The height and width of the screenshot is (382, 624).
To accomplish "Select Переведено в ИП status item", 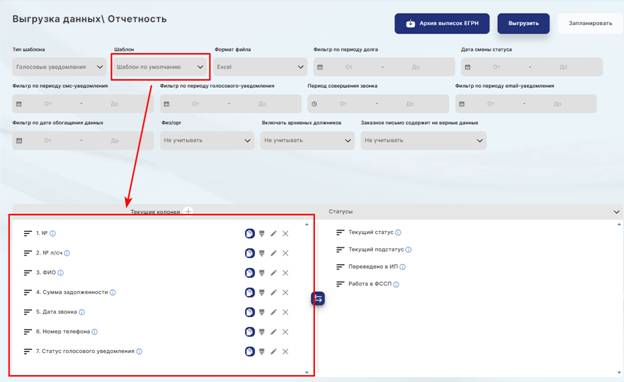I will click(x=373, y=267).
